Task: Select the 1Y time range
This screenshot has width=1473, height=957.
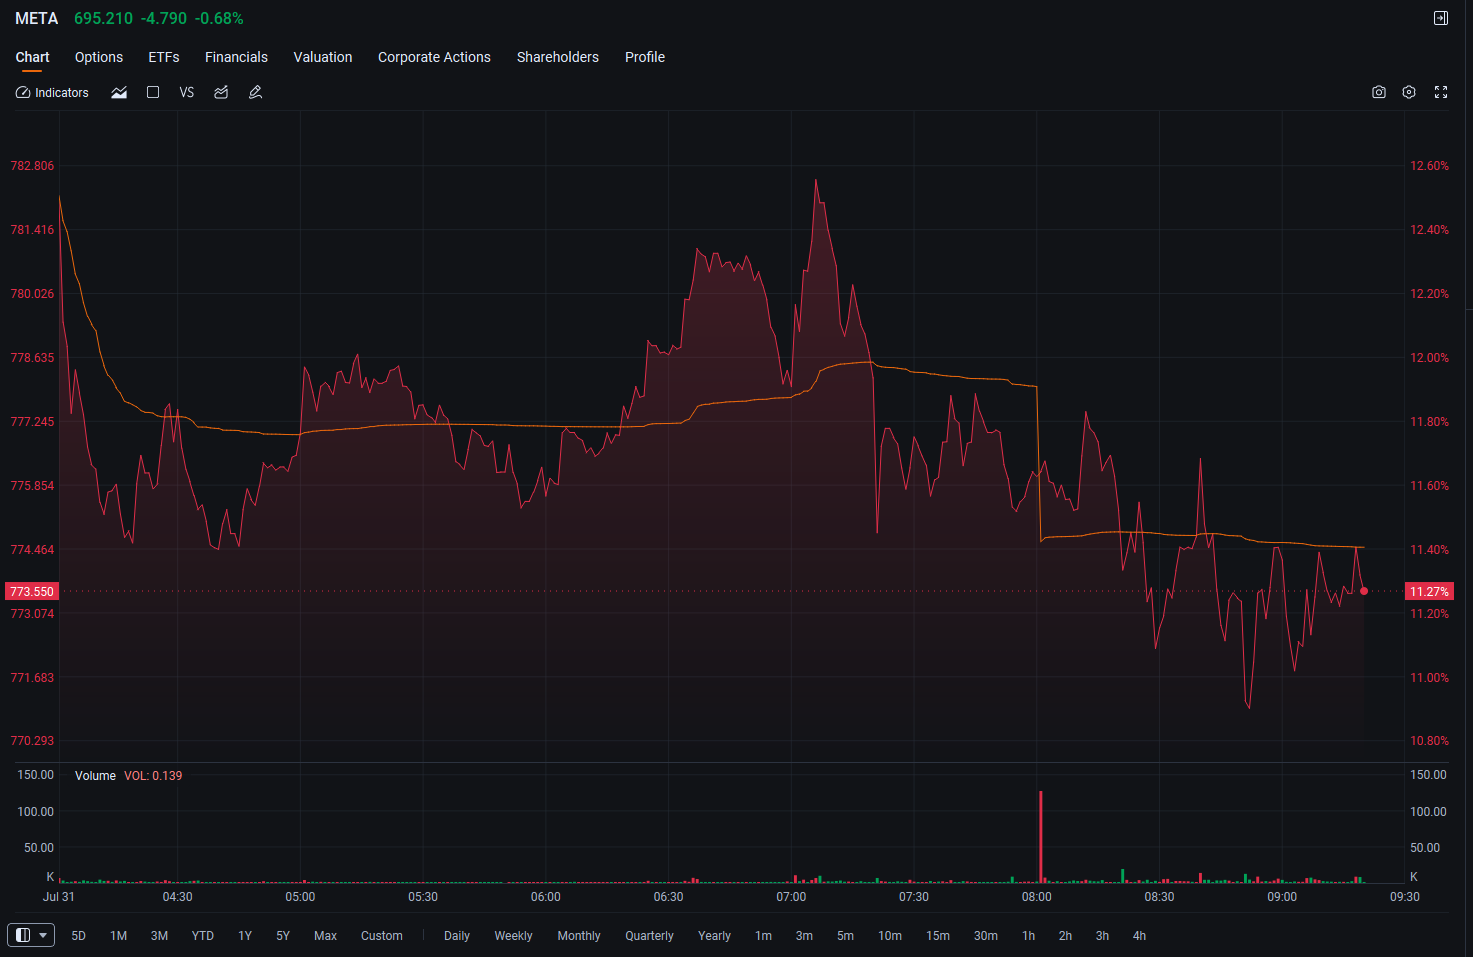Action: coord(245,936)
